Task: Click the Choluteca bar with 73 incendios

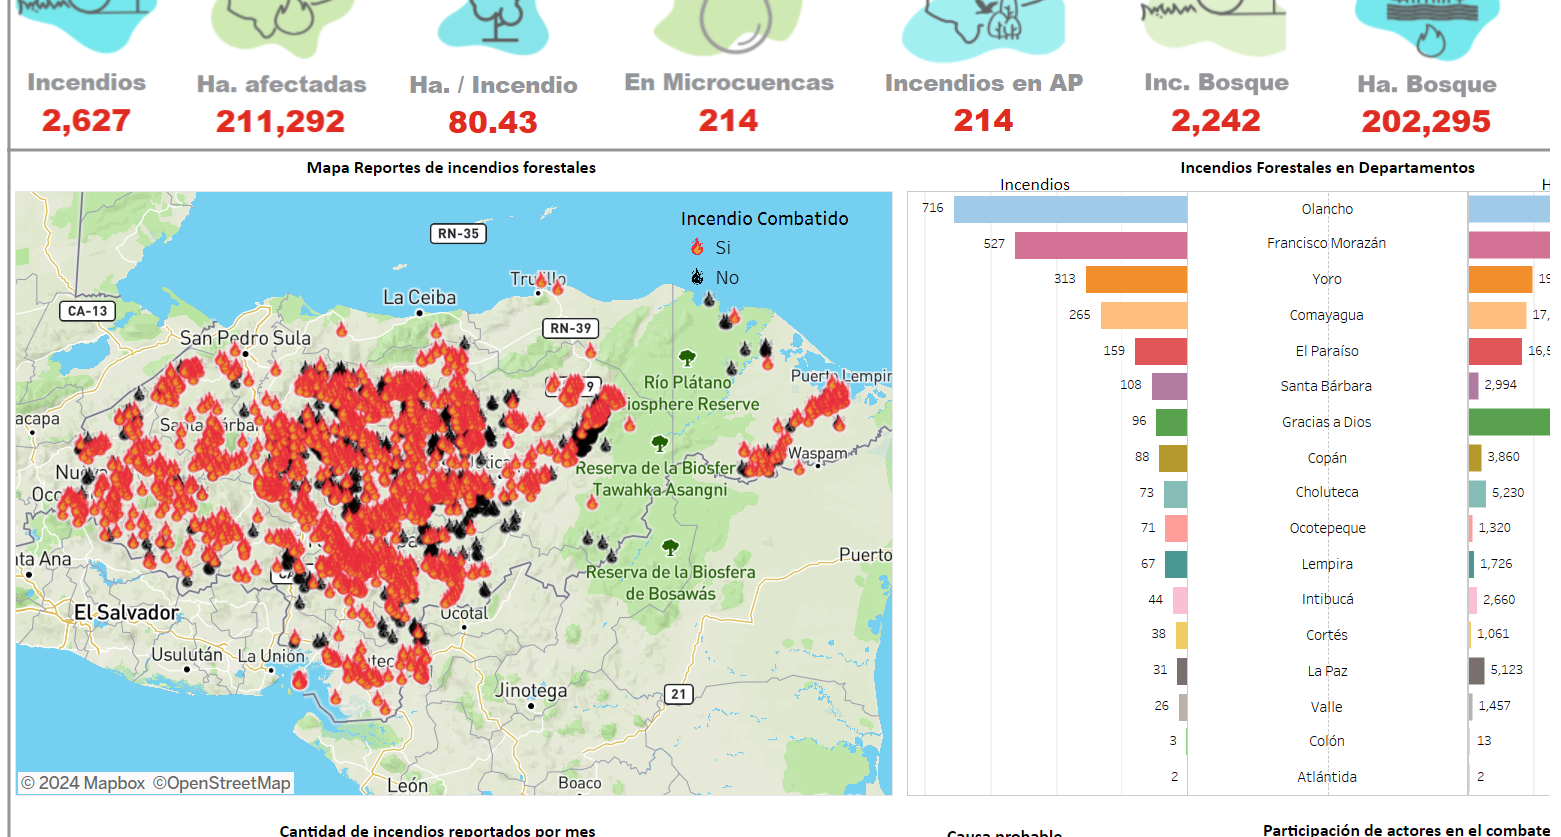Action: [x=1175, y=494]
